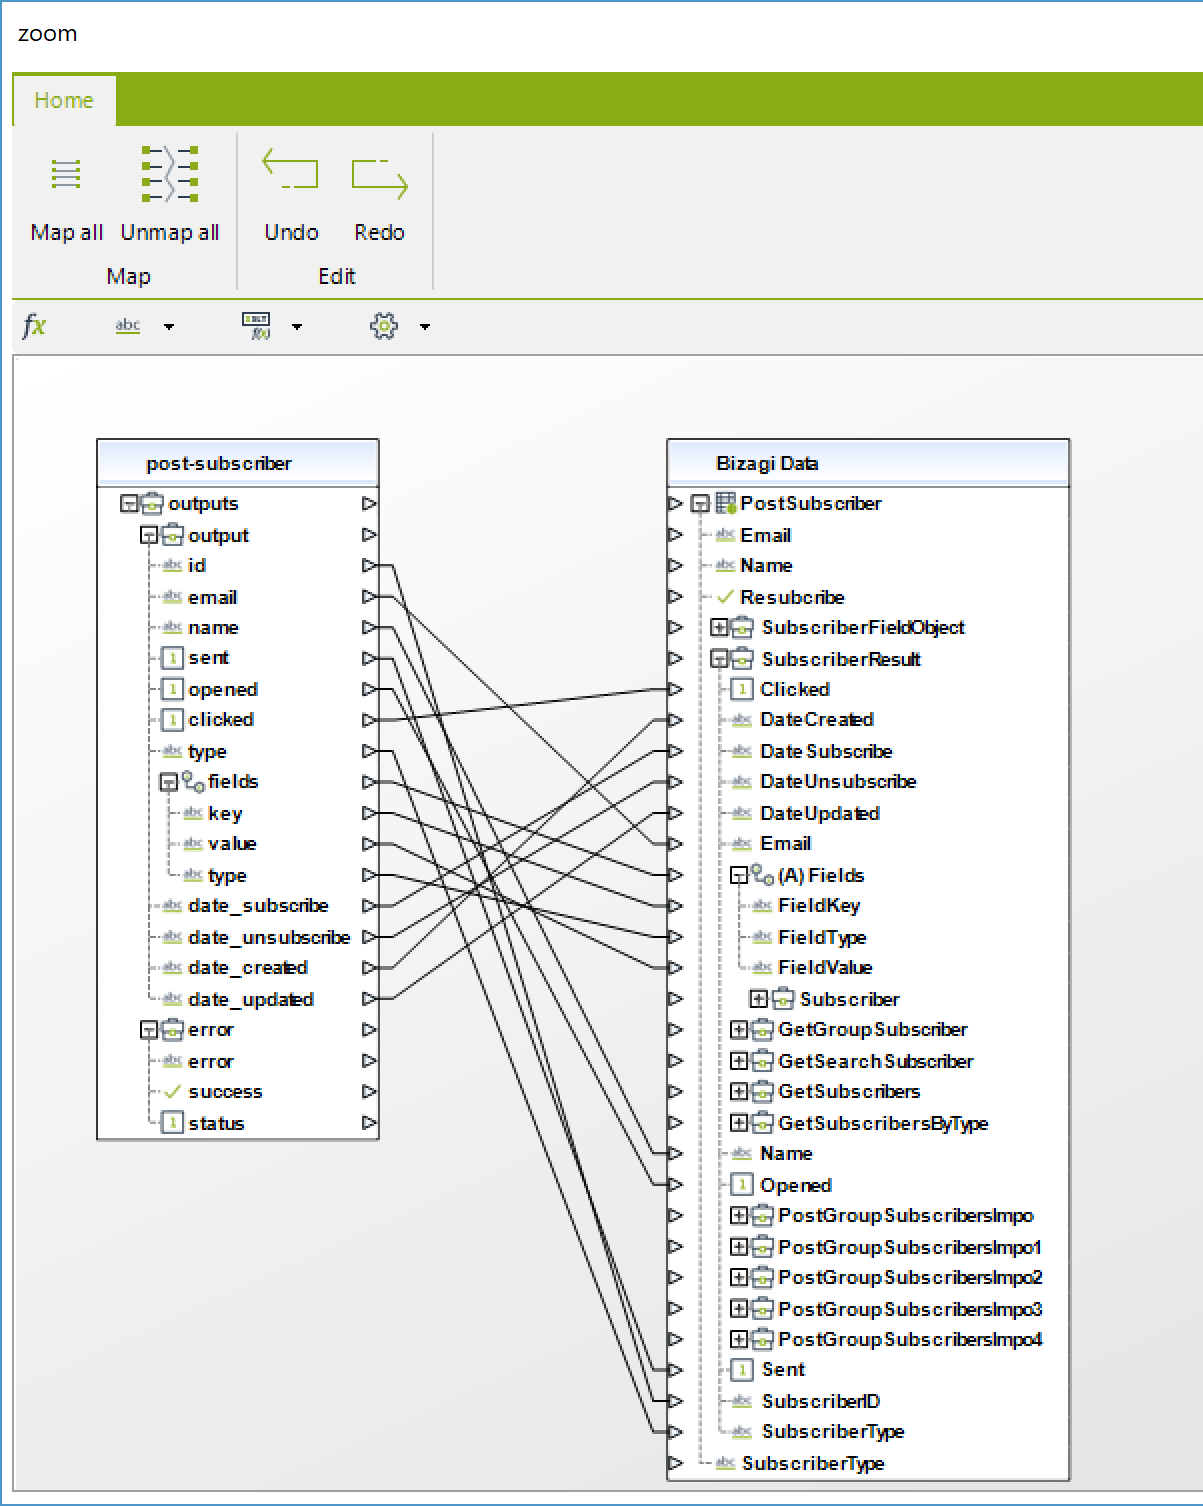Screen dimensions: 1203x1506
Task: Select SubscriberID in Bizagi Data
Action: click(821, 1401)
